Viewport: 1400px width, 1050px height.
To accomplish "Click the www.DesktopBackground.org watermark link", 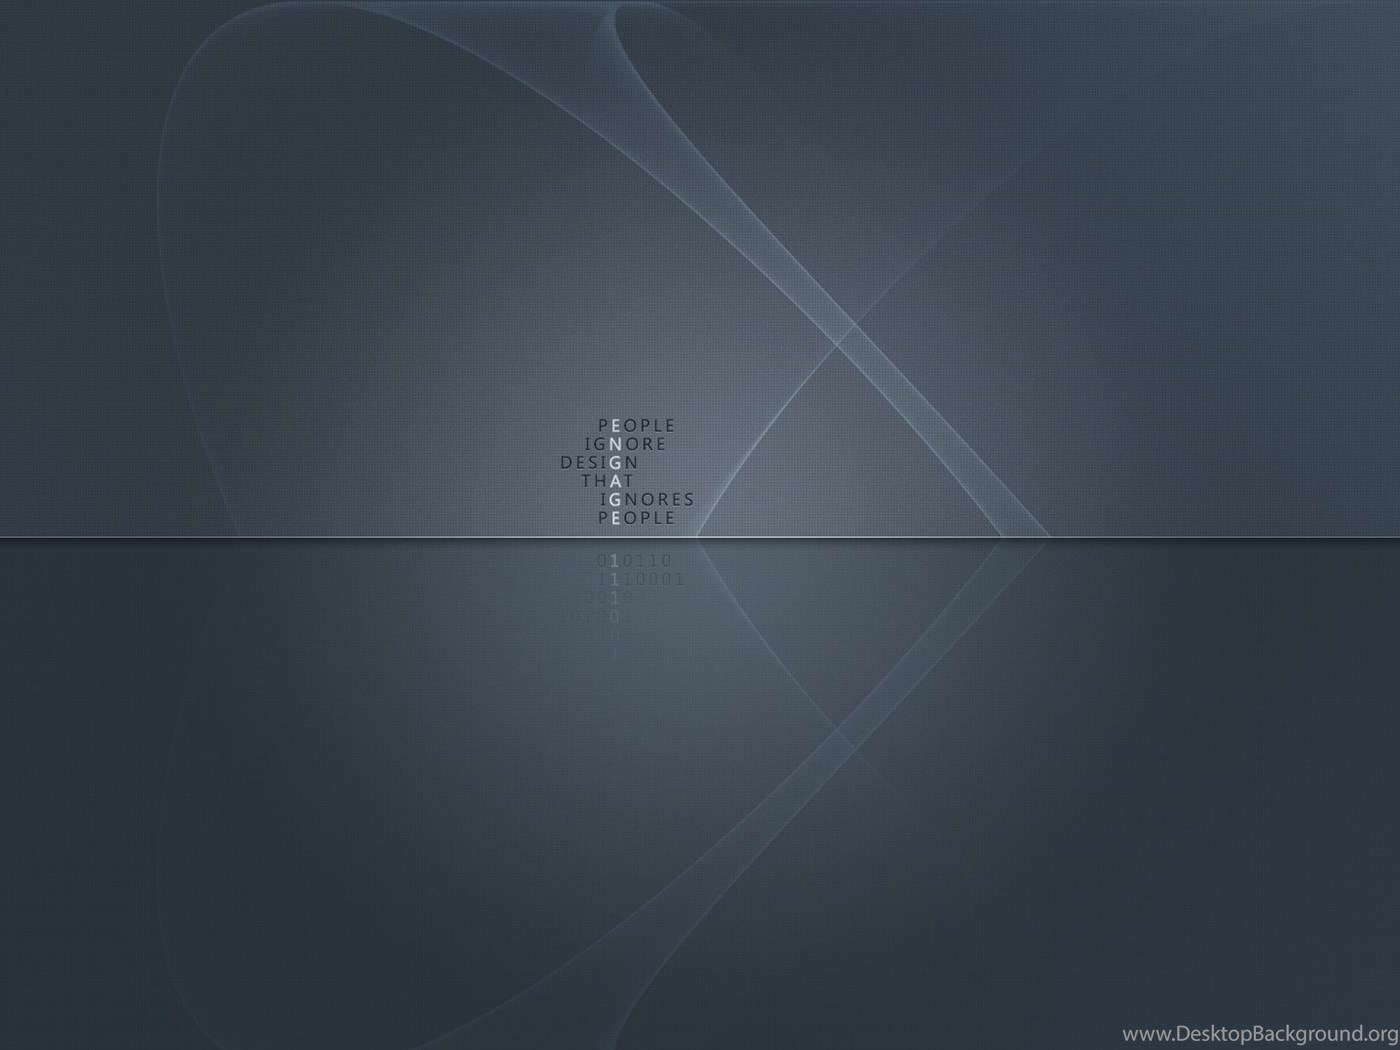I will click(1259, 1033).
